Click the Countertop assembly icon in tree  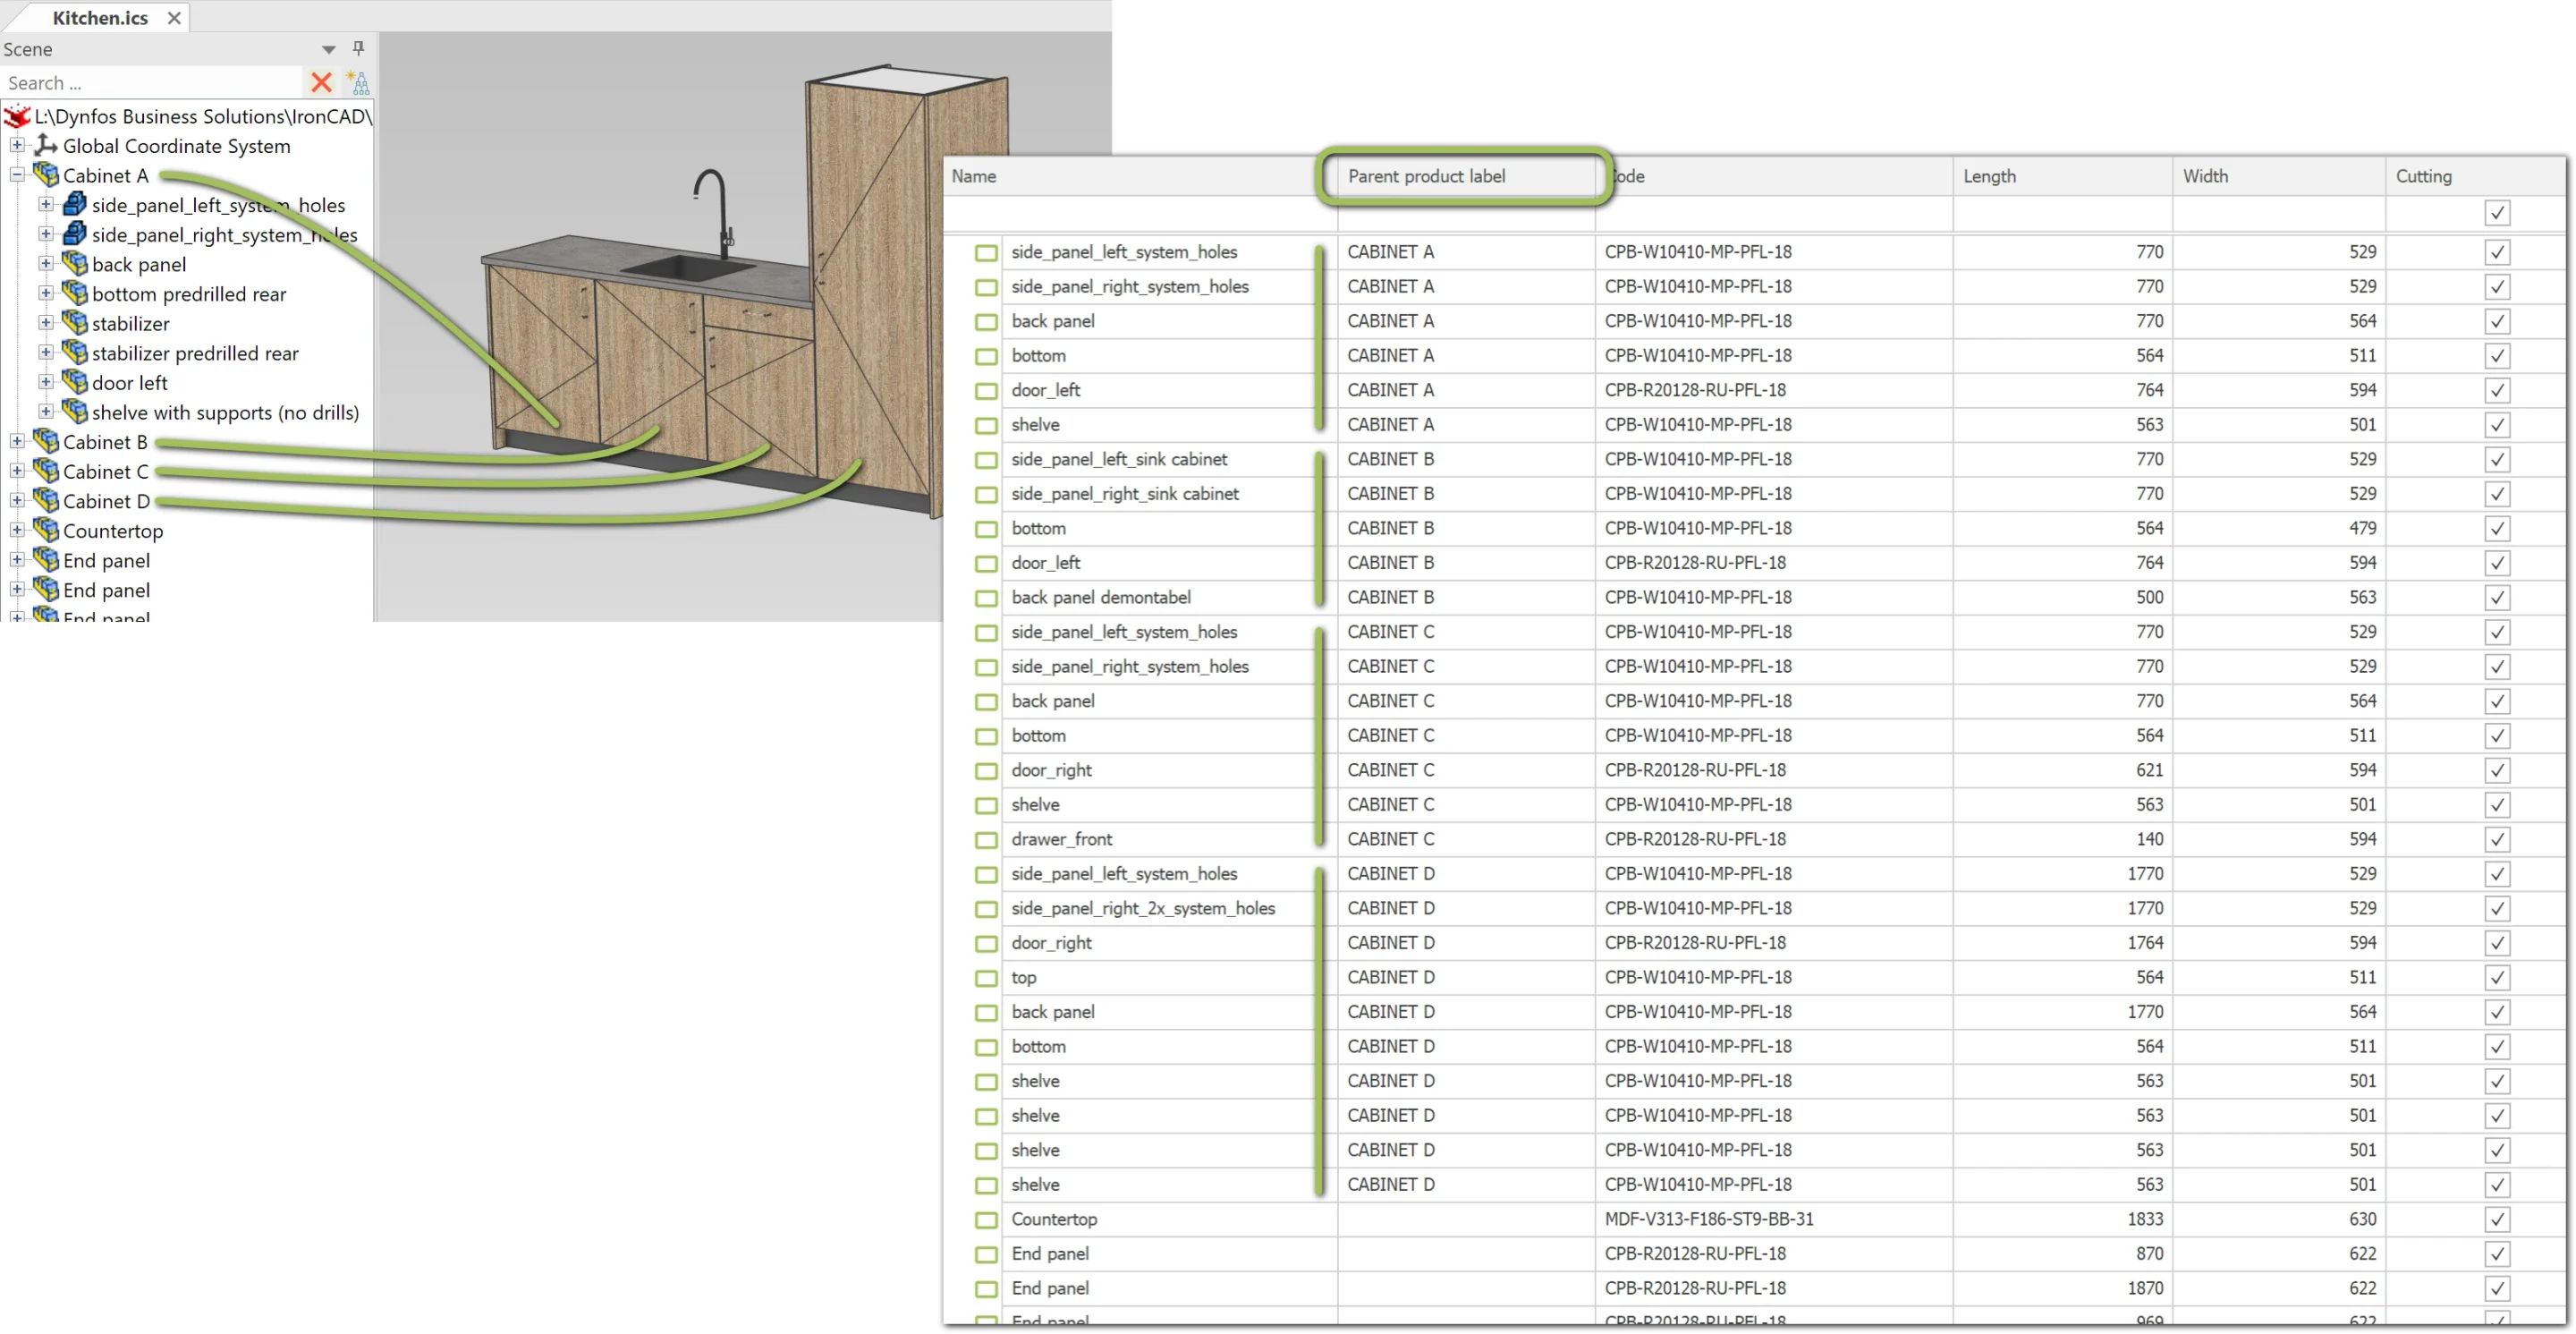46,530
